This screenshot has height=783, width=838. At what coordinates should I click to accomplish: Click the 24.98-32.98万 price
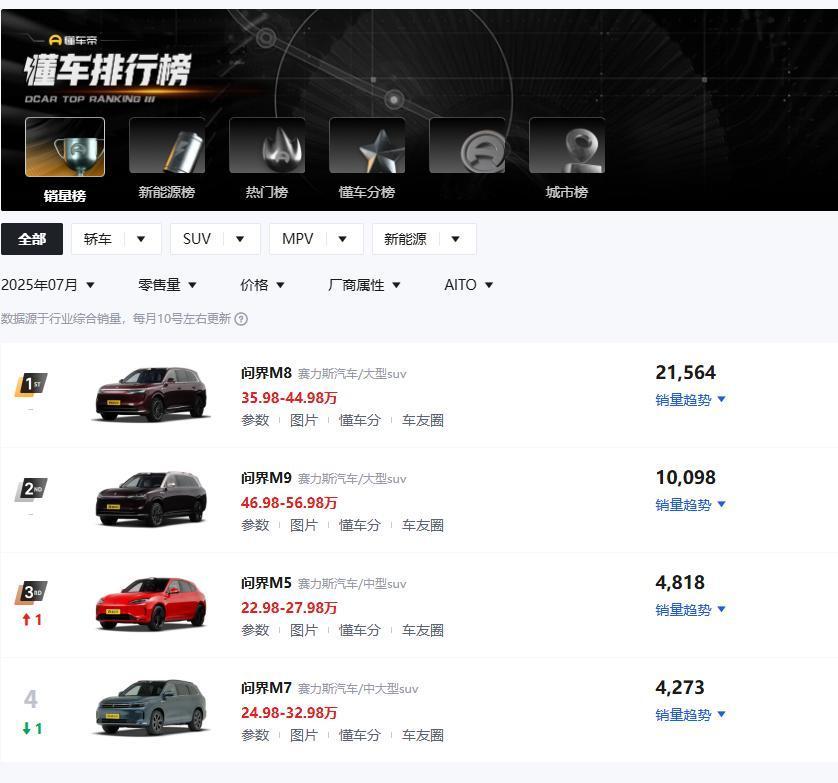click(289, 712)
